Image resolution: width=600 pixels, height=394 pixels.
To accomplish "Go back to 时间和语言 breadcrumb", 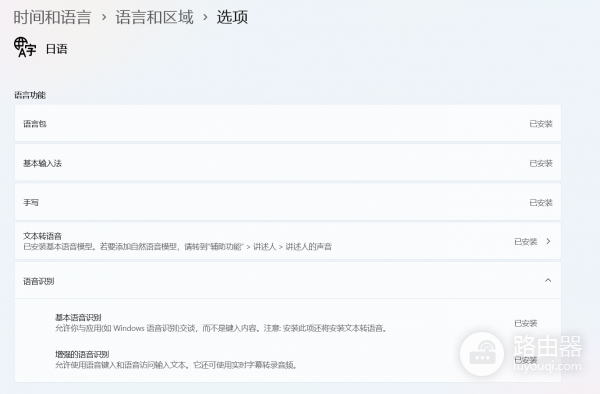I will click(x=52, y=17).
